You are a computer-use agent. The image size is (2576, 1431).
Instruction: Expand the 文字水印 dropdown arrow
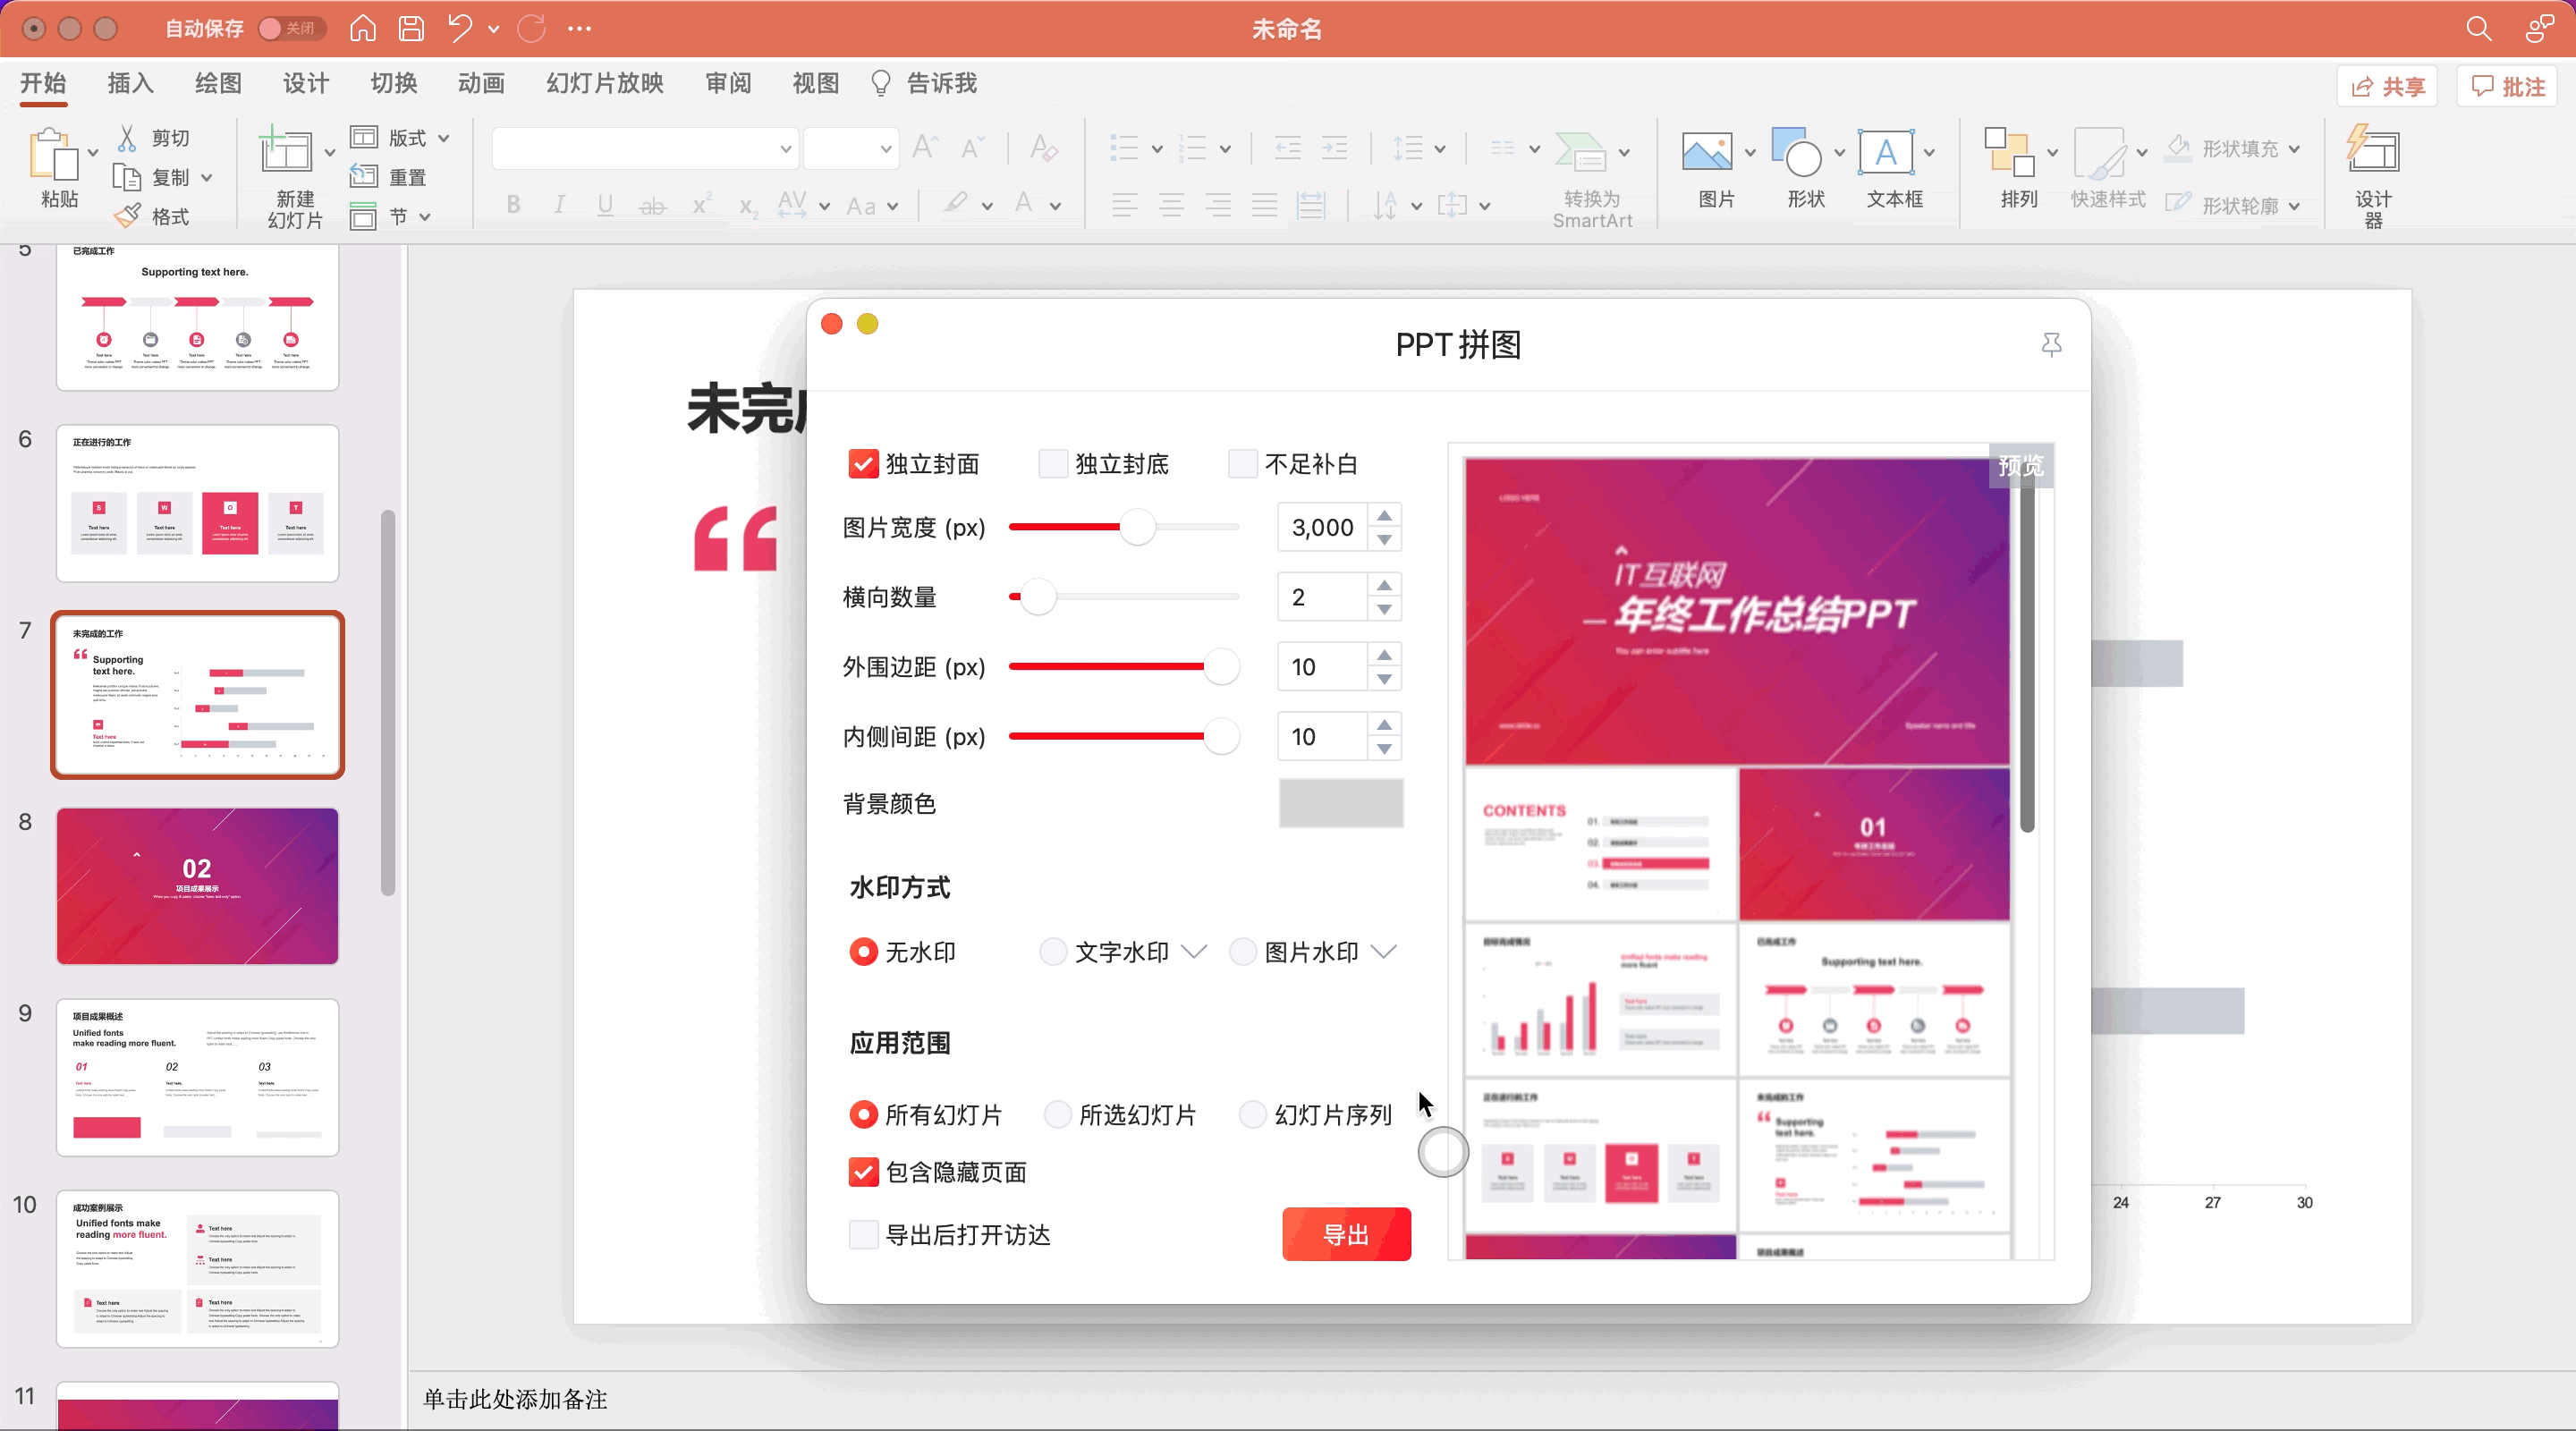1194,952
